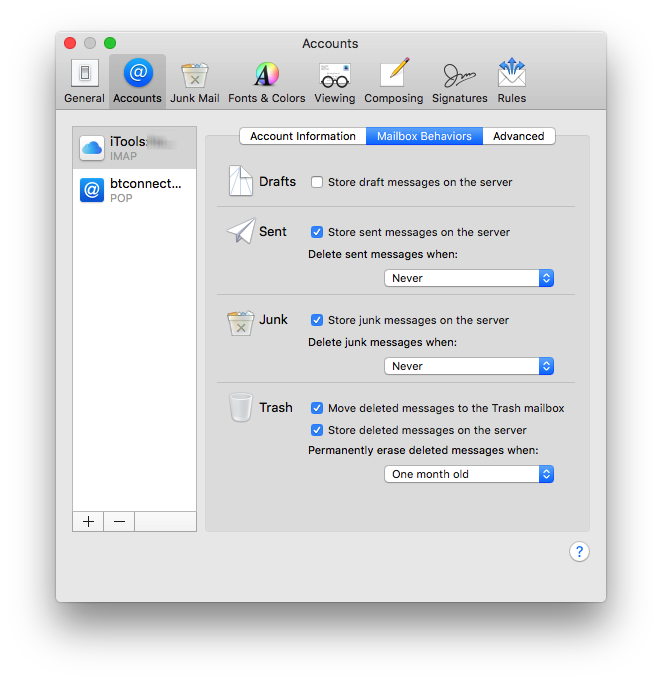Switch to the Advanced tab
The image size is (662, 682).
518,136
